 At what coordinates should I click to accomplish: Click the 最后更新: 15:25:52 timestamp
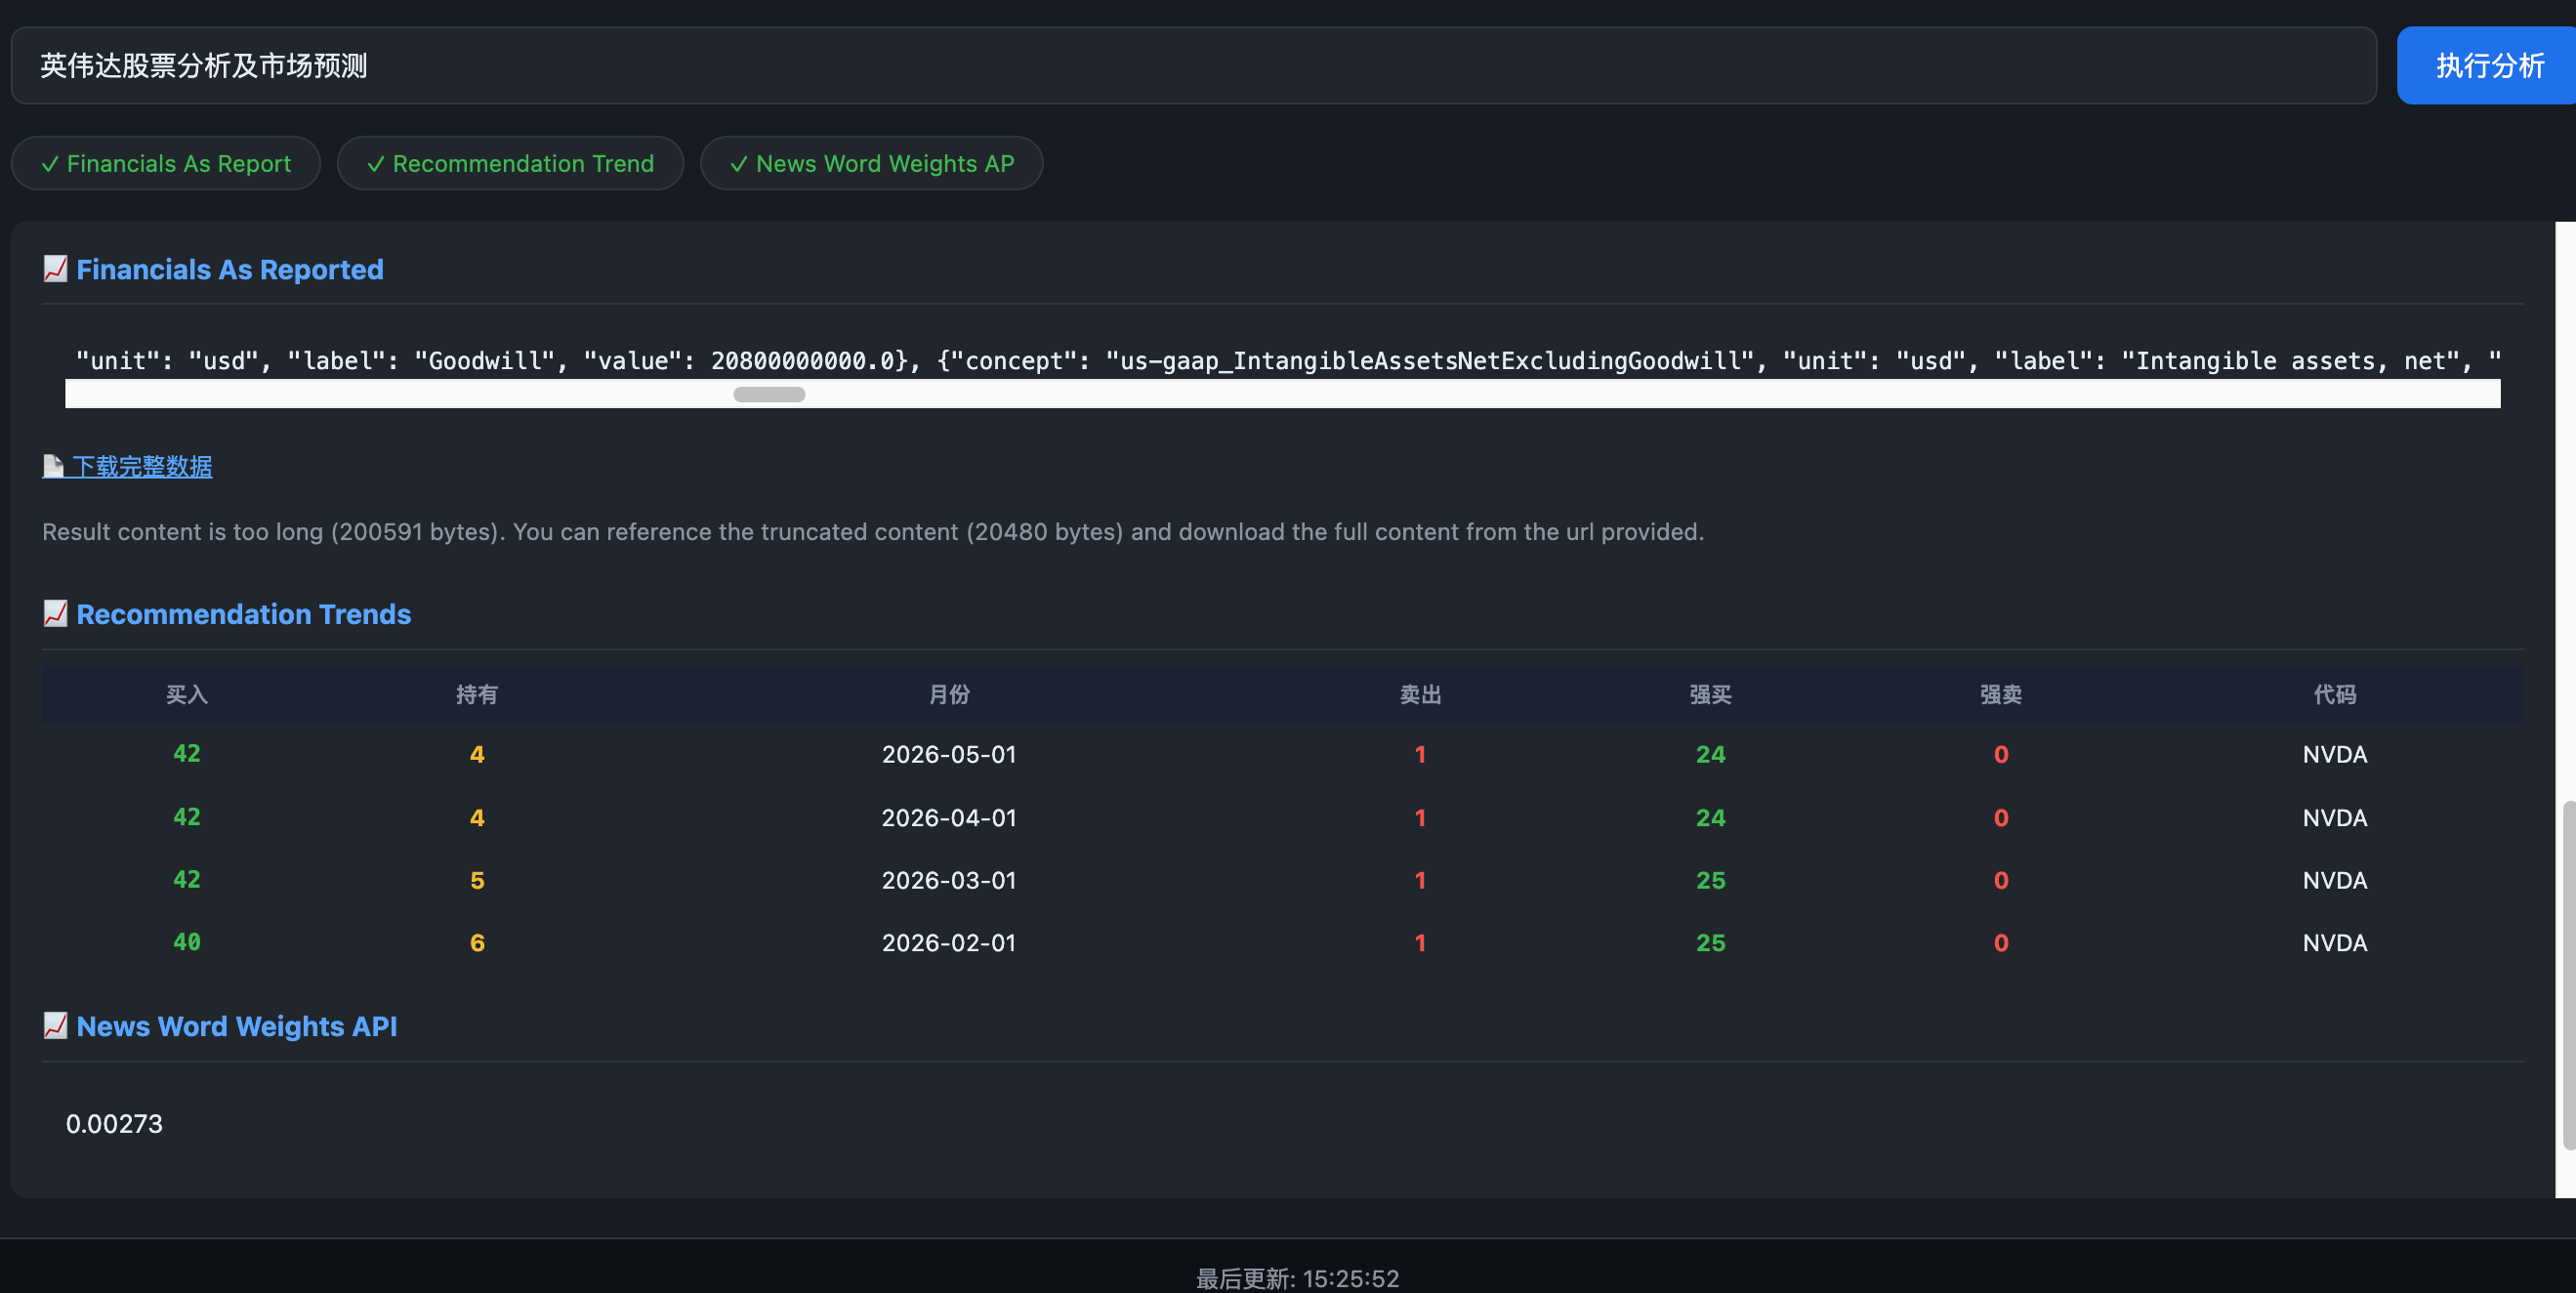click(x=1297, y=1278)
